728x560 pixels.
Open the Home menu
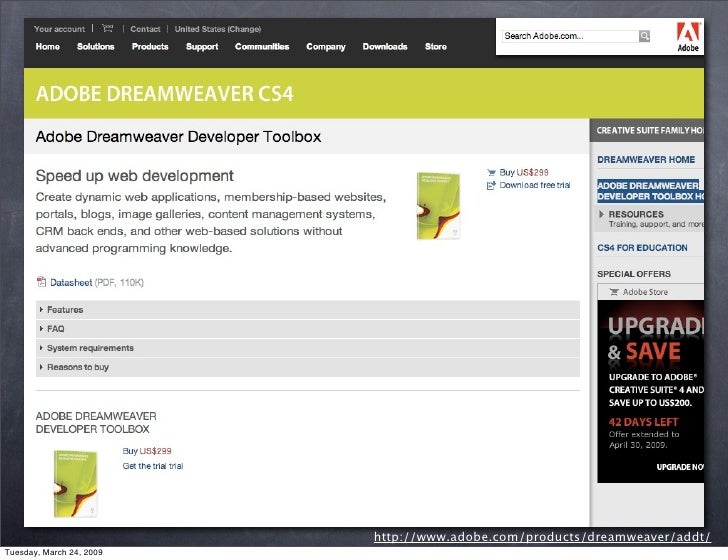click(48, 46)
